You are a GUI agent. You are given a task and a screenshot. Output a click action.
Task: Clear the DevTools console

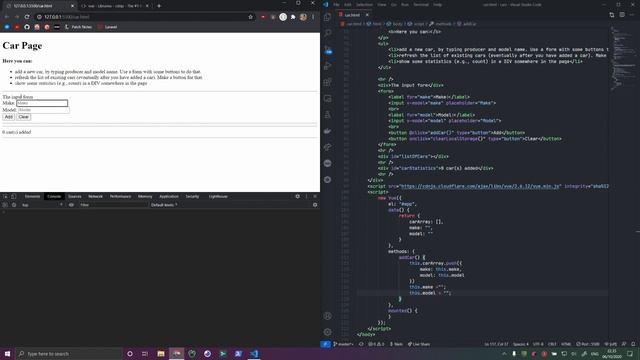coord(13,205)
